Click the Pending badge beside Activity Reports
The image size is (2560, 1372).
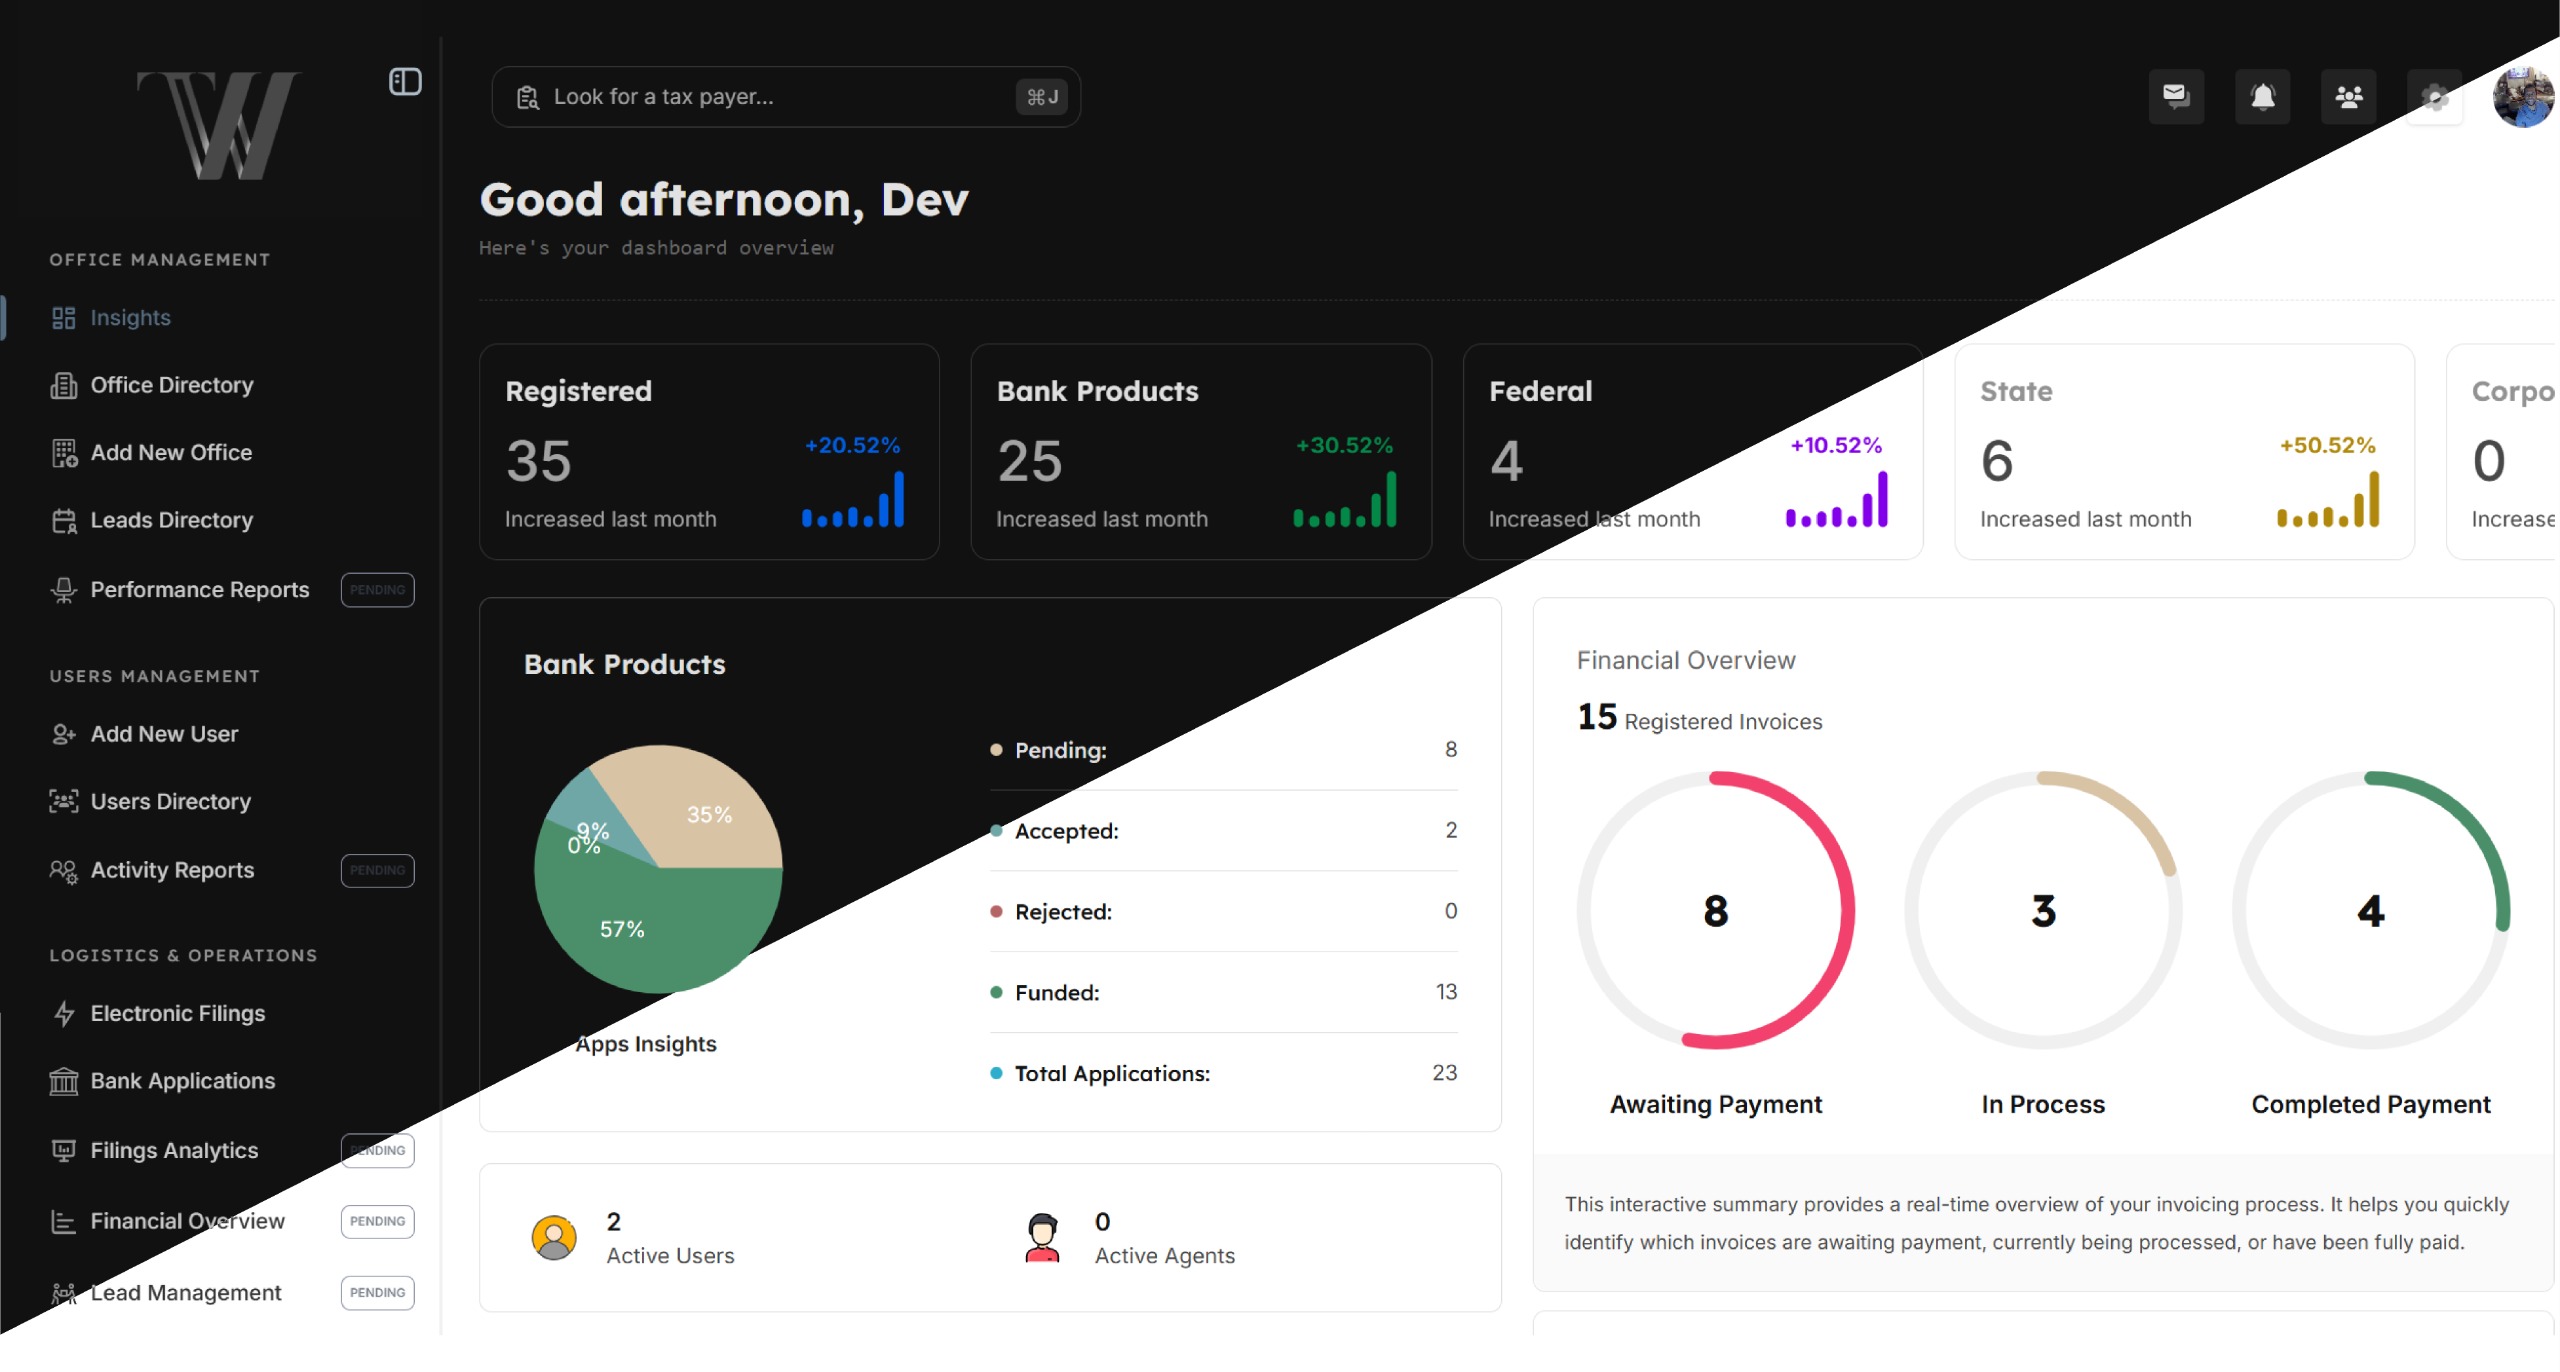[377, 871]
